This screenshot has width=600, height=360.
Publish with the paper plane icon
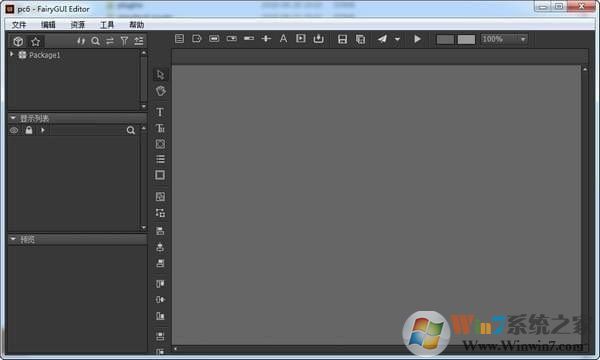[x=382, y=39]
